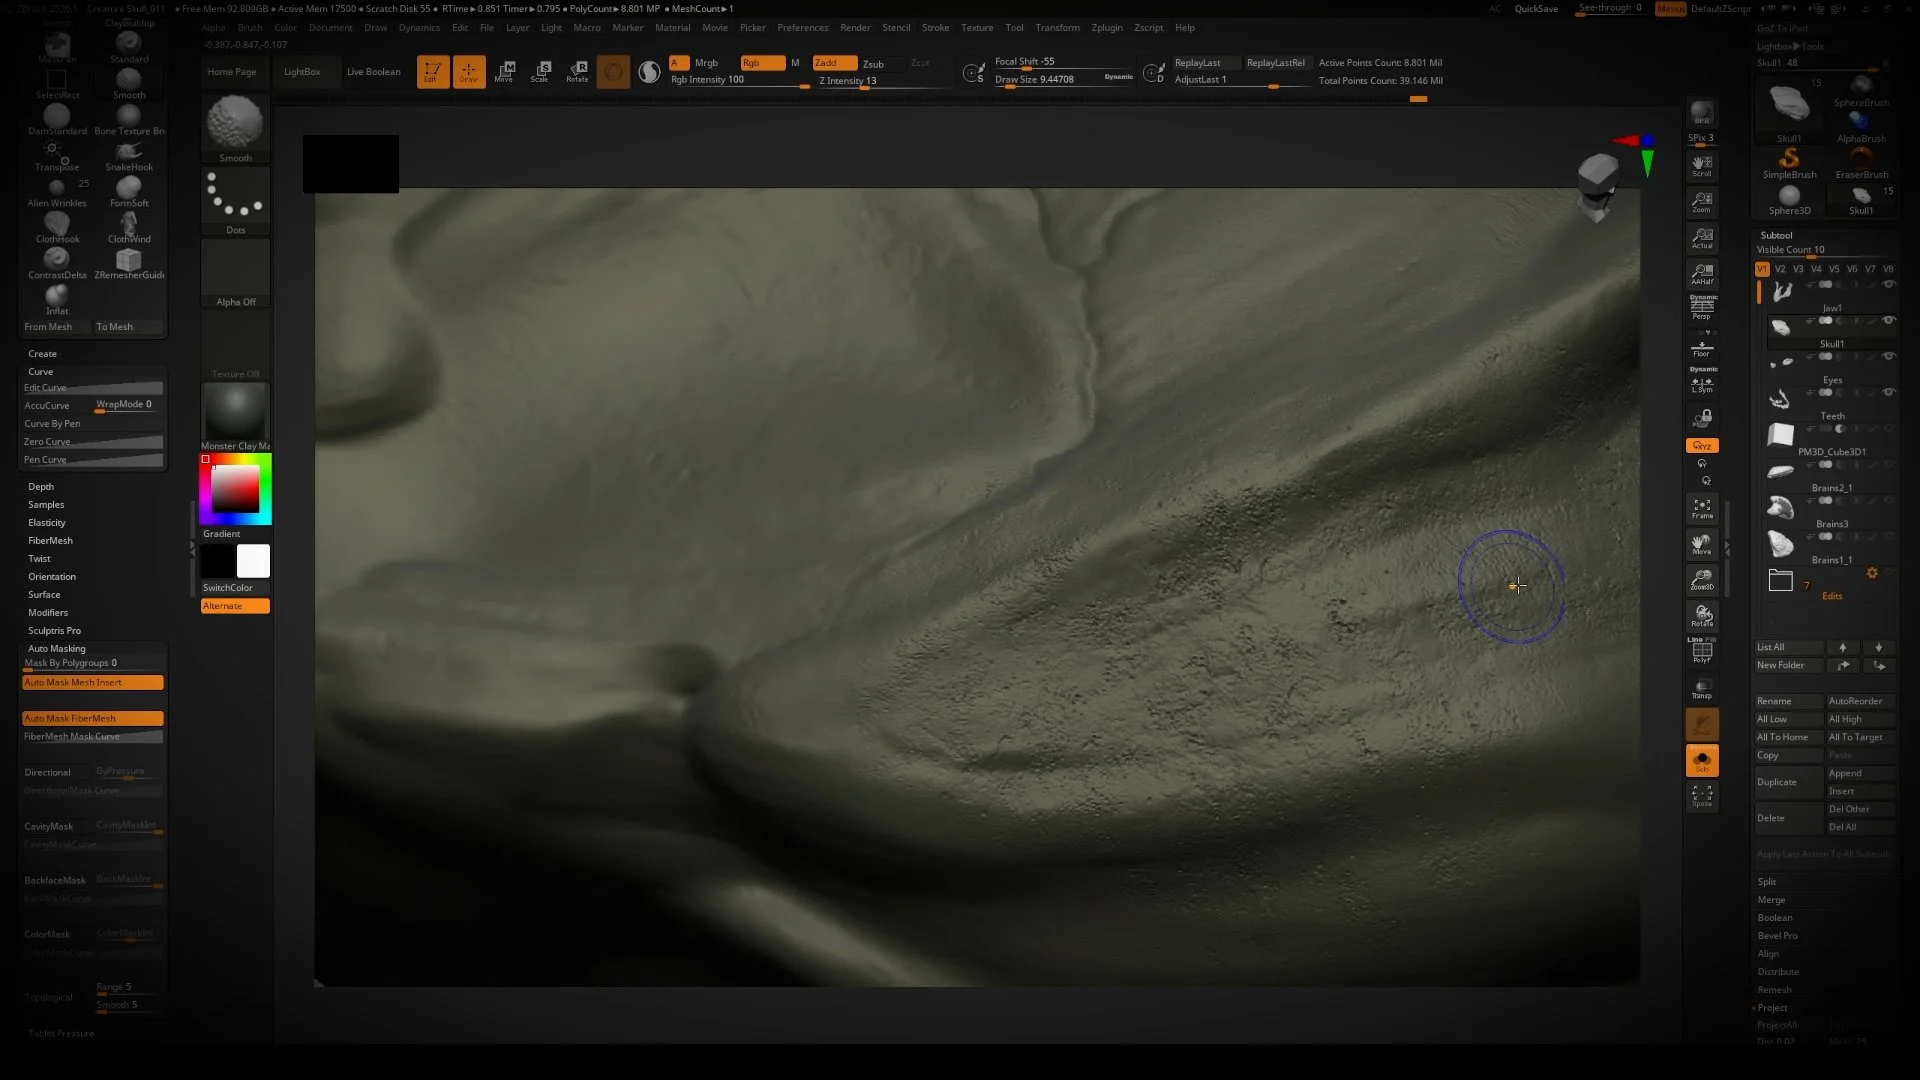Pick a color from the color picker square
The image size is (1920, 1080).
click(235, 488)
